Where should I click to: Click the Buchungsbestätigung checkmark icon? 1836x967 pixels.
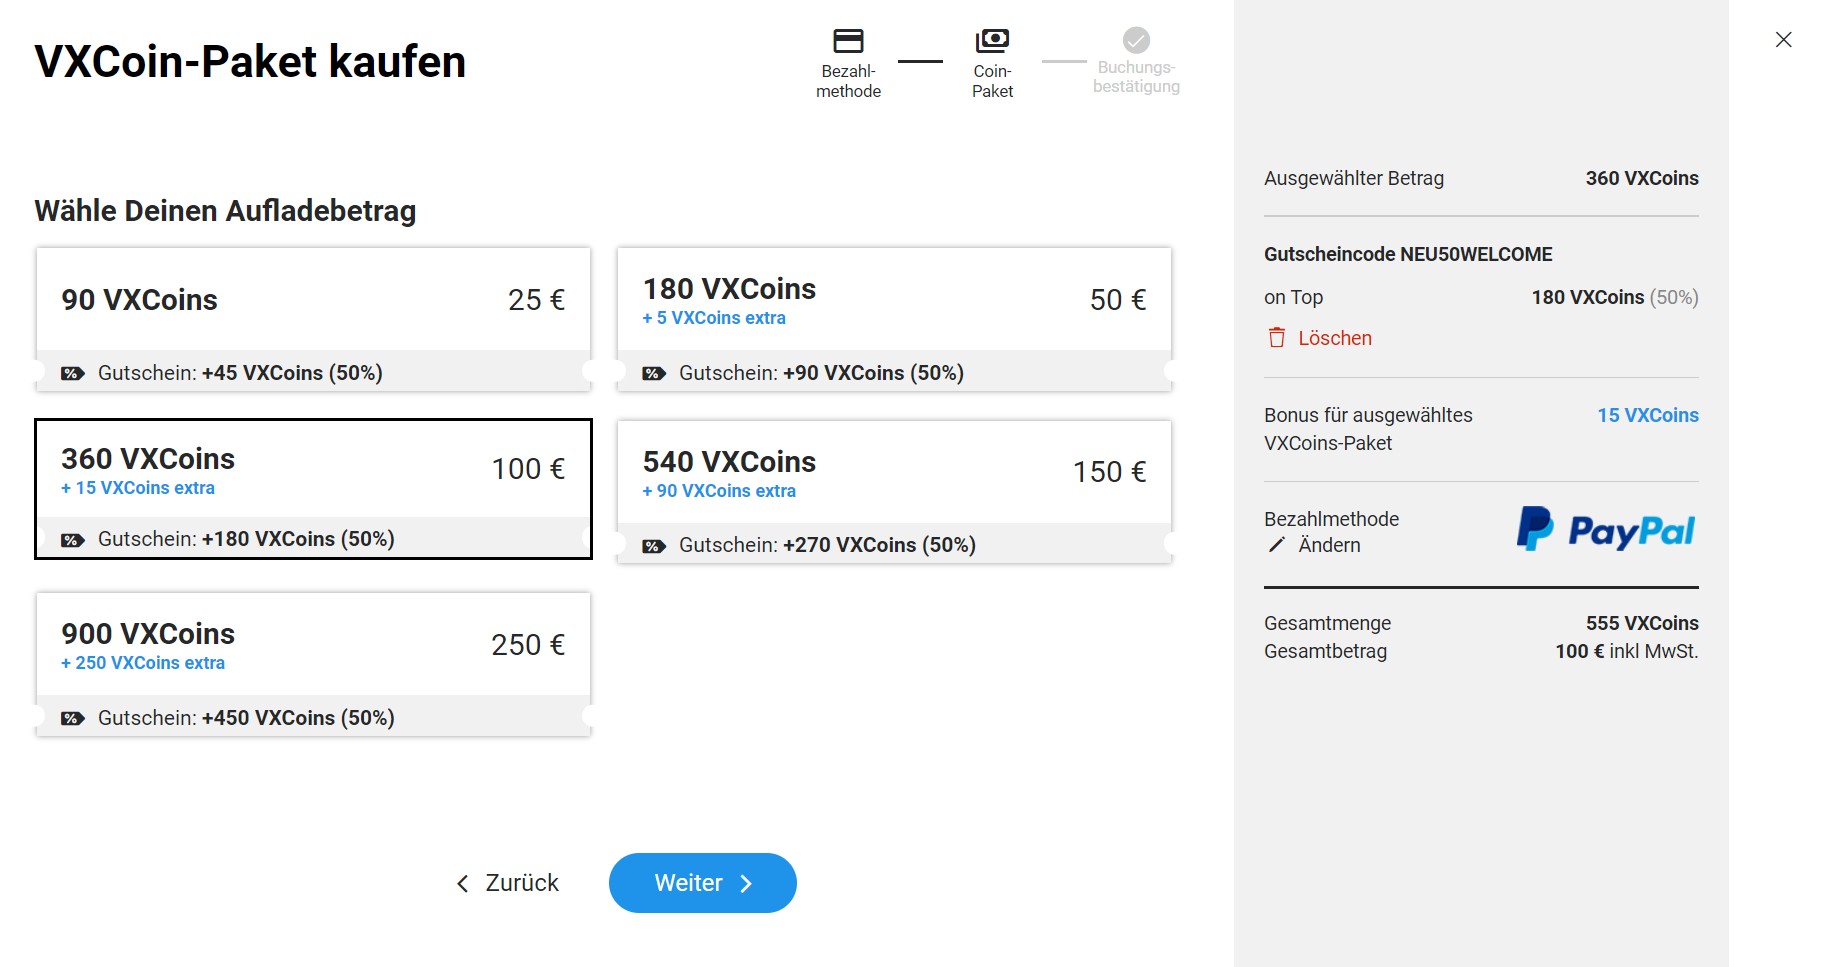click(1135, 41)
